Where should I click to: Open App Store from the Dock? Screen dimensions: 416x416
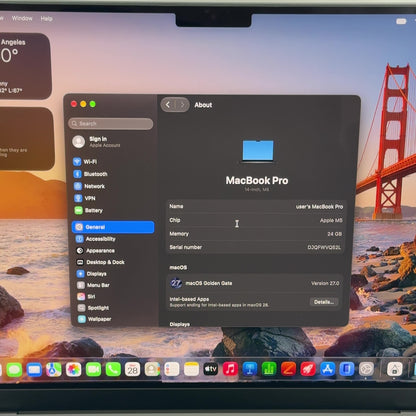327,369
